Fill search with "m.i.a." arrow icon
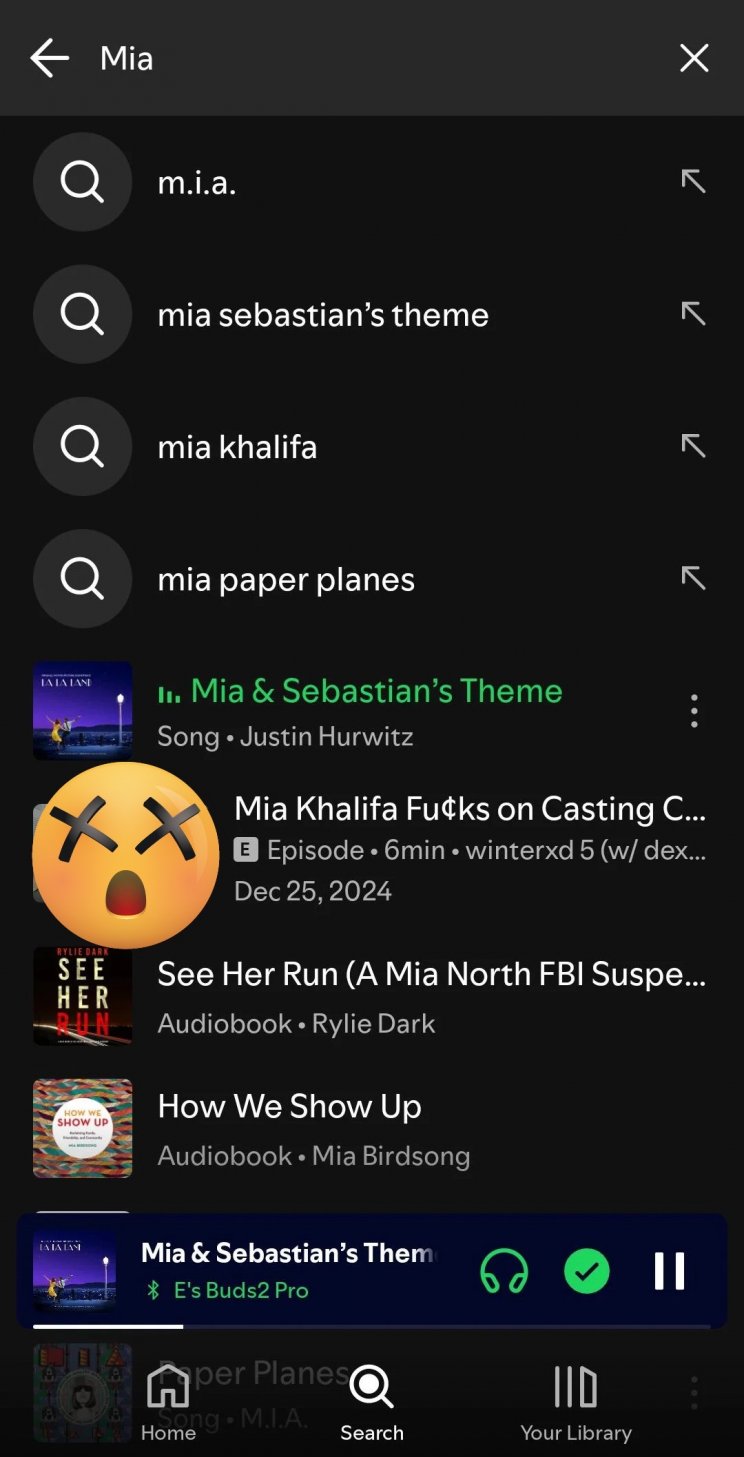This screenshot has width=744, height=1457. pyautogui.click(x=693, y=181)
